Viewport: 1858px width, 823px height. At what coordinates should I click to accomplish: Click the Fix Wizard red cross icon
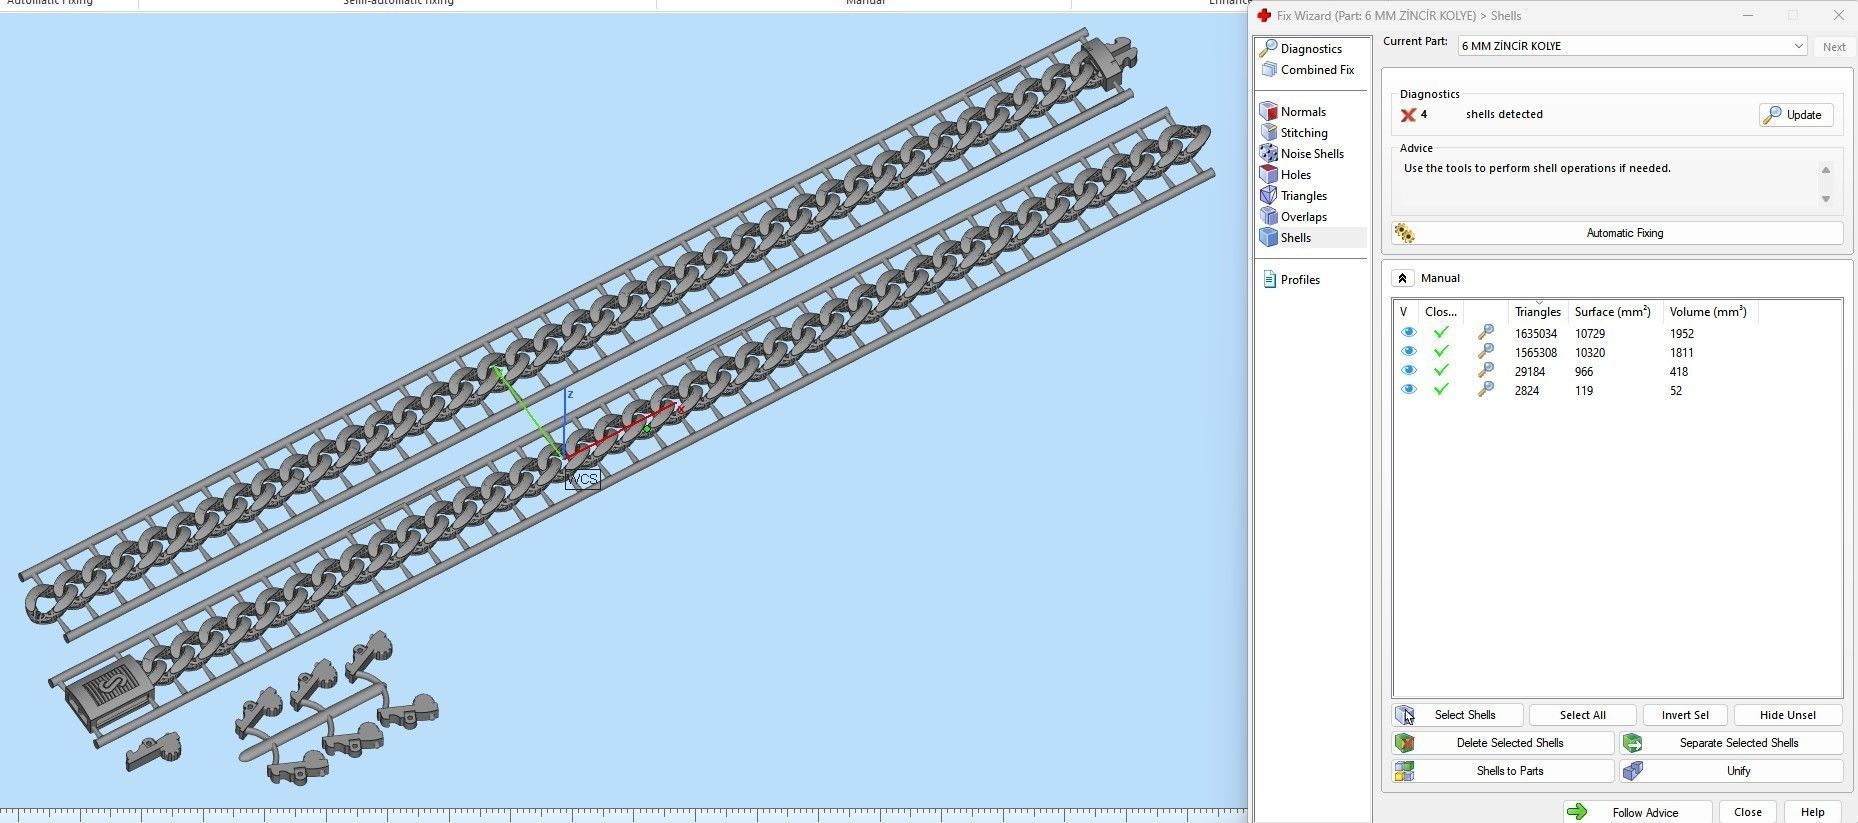pos(1264,15)
